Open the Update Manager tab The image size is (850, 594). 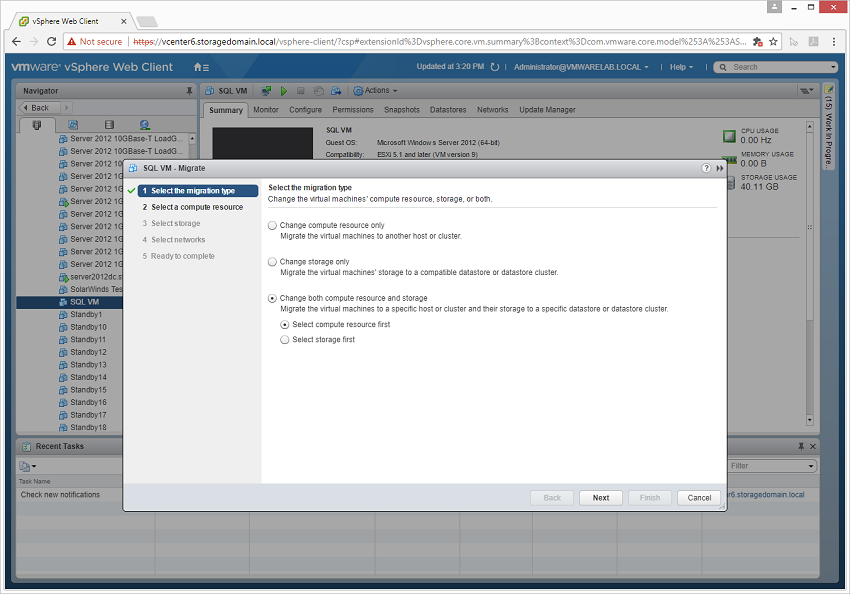[x=548, y=110]
